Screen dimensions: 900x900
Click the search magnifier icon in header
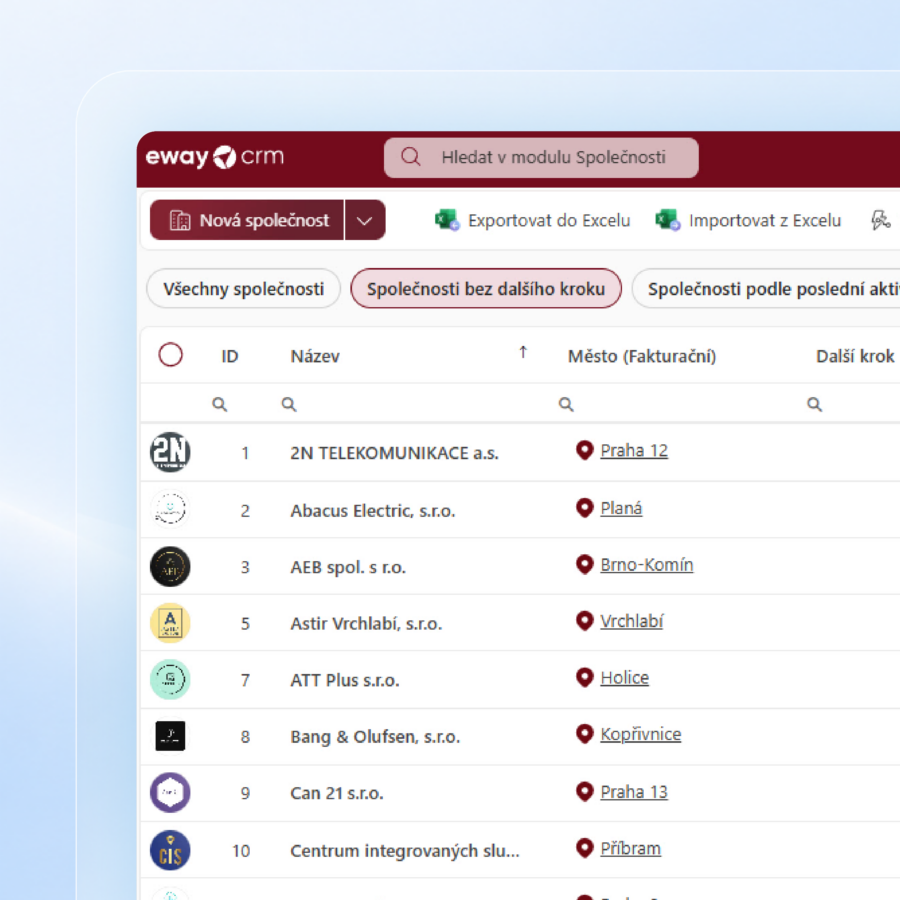click(x=410, y=157)
